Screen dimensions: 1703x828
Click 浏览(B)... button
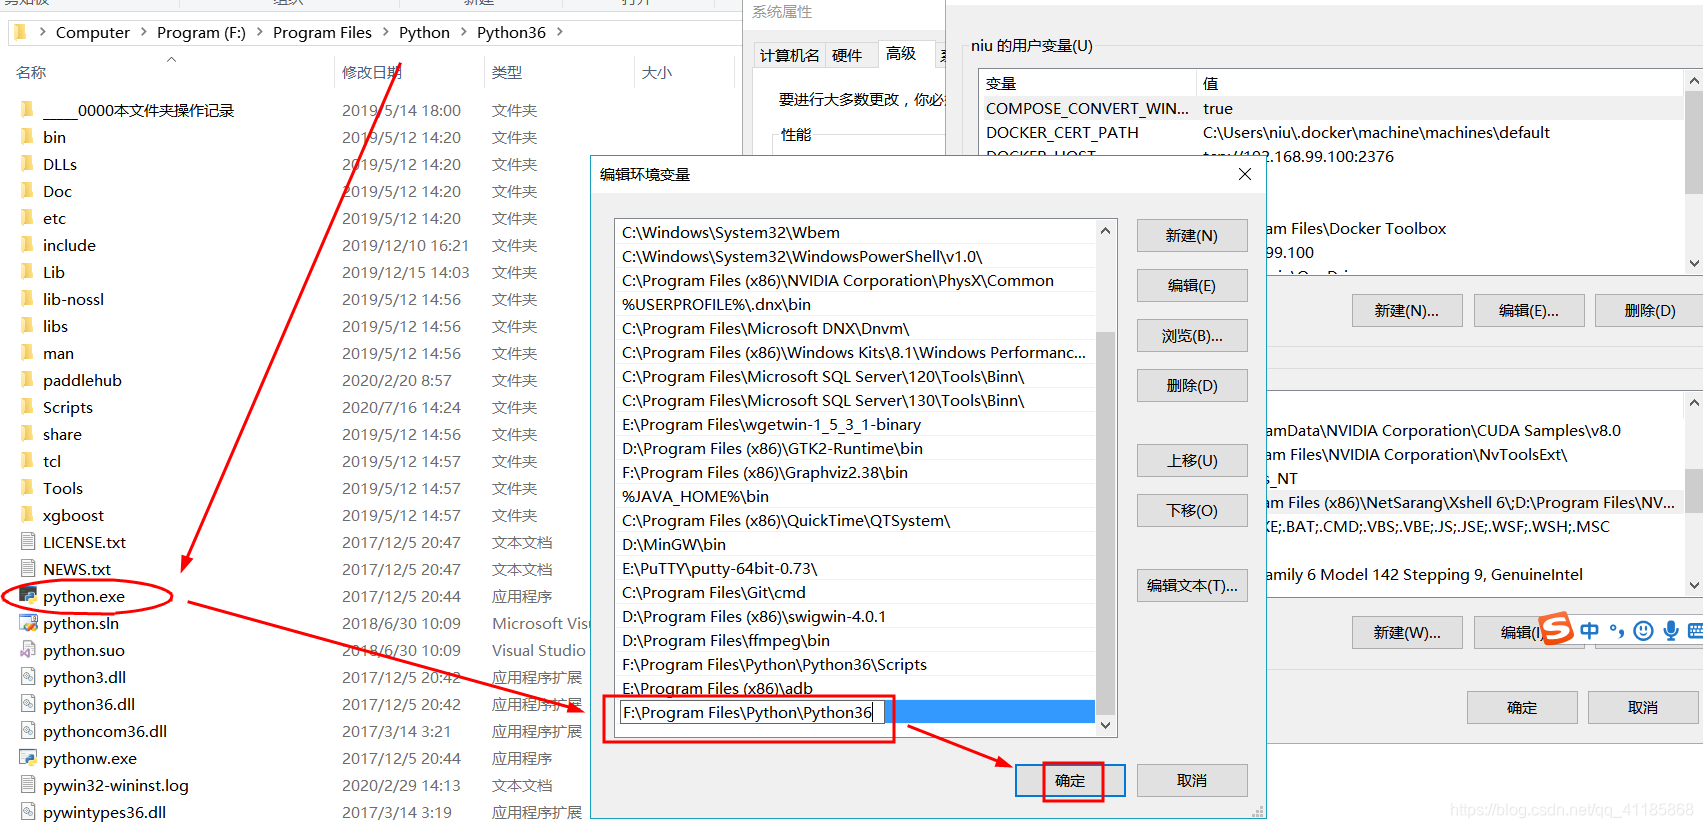tap(1192, 335)
